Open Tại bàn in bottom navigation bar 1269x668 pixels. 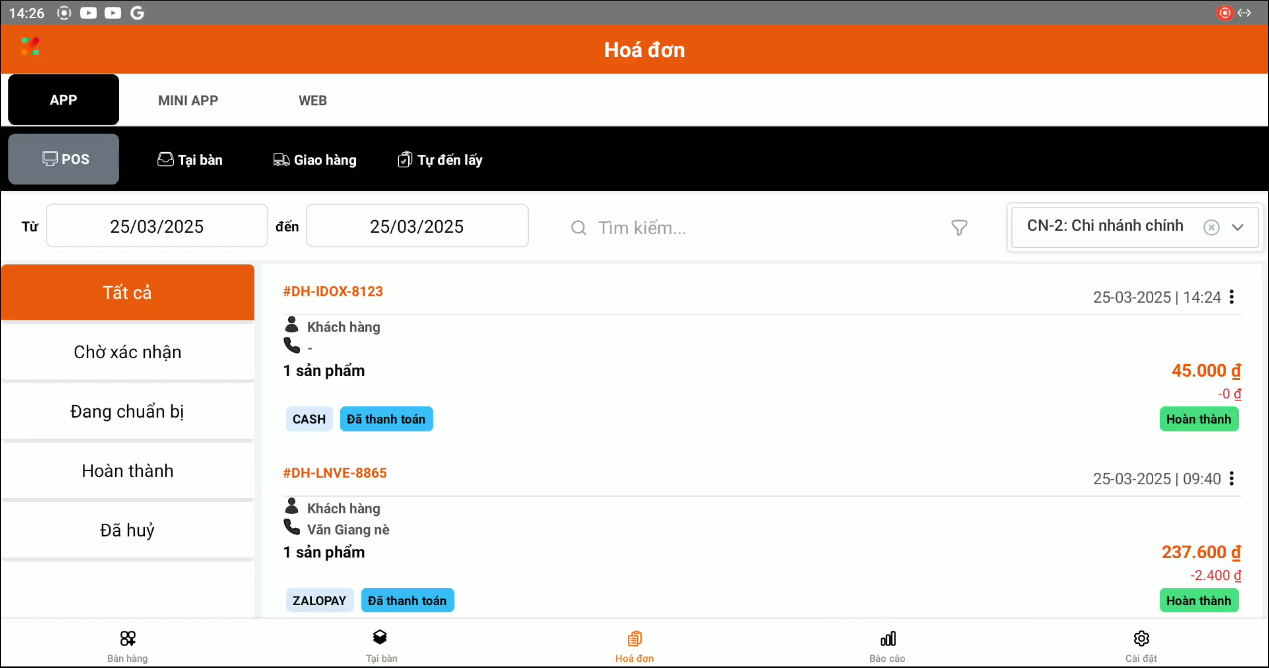[381, 645]
